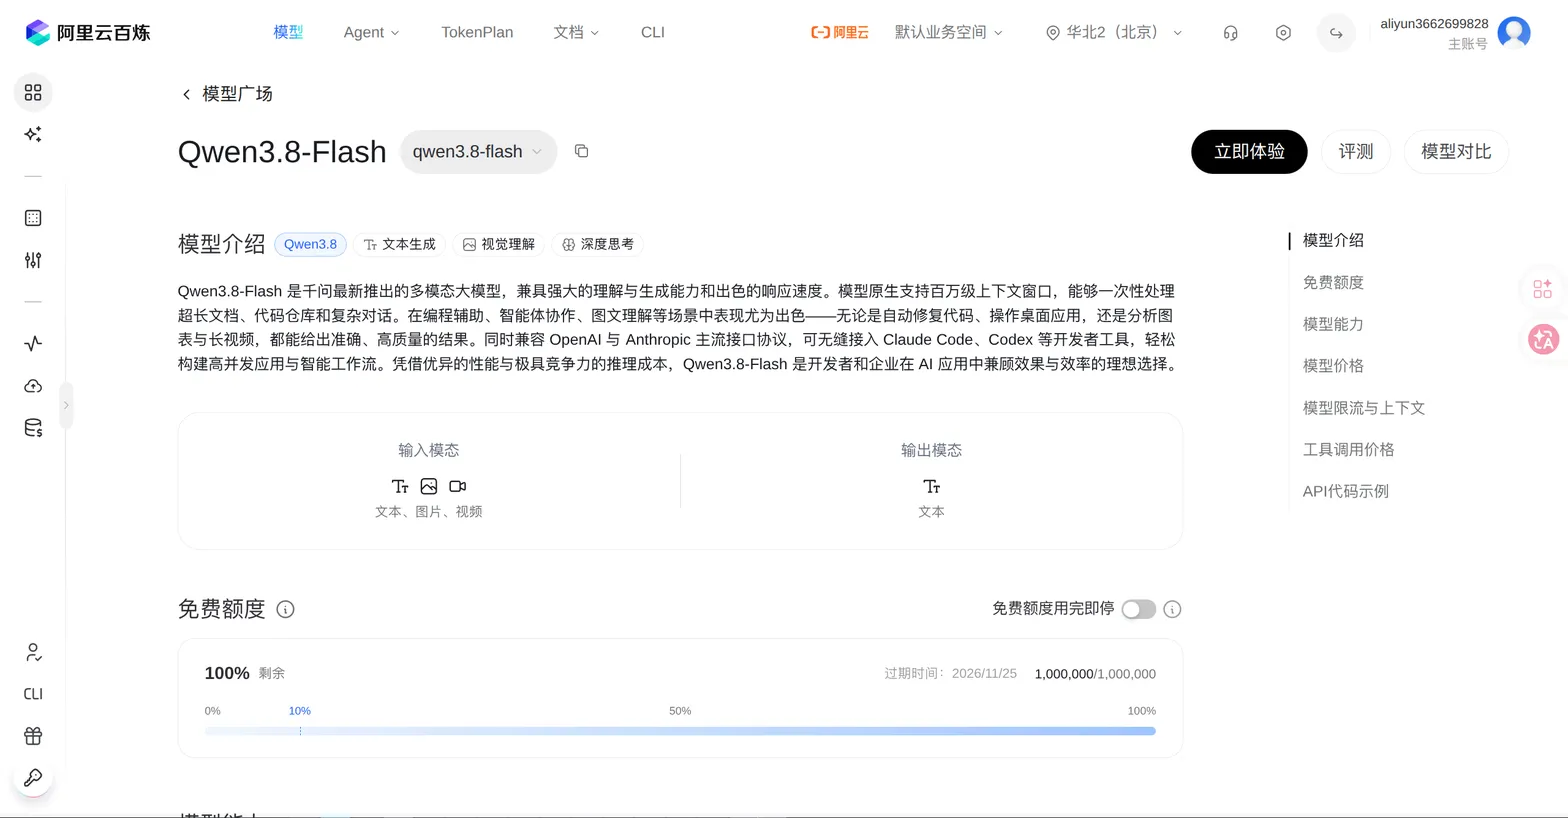Open the headset support icon
Screen dimensions: 1568x818
point(1230,33)
